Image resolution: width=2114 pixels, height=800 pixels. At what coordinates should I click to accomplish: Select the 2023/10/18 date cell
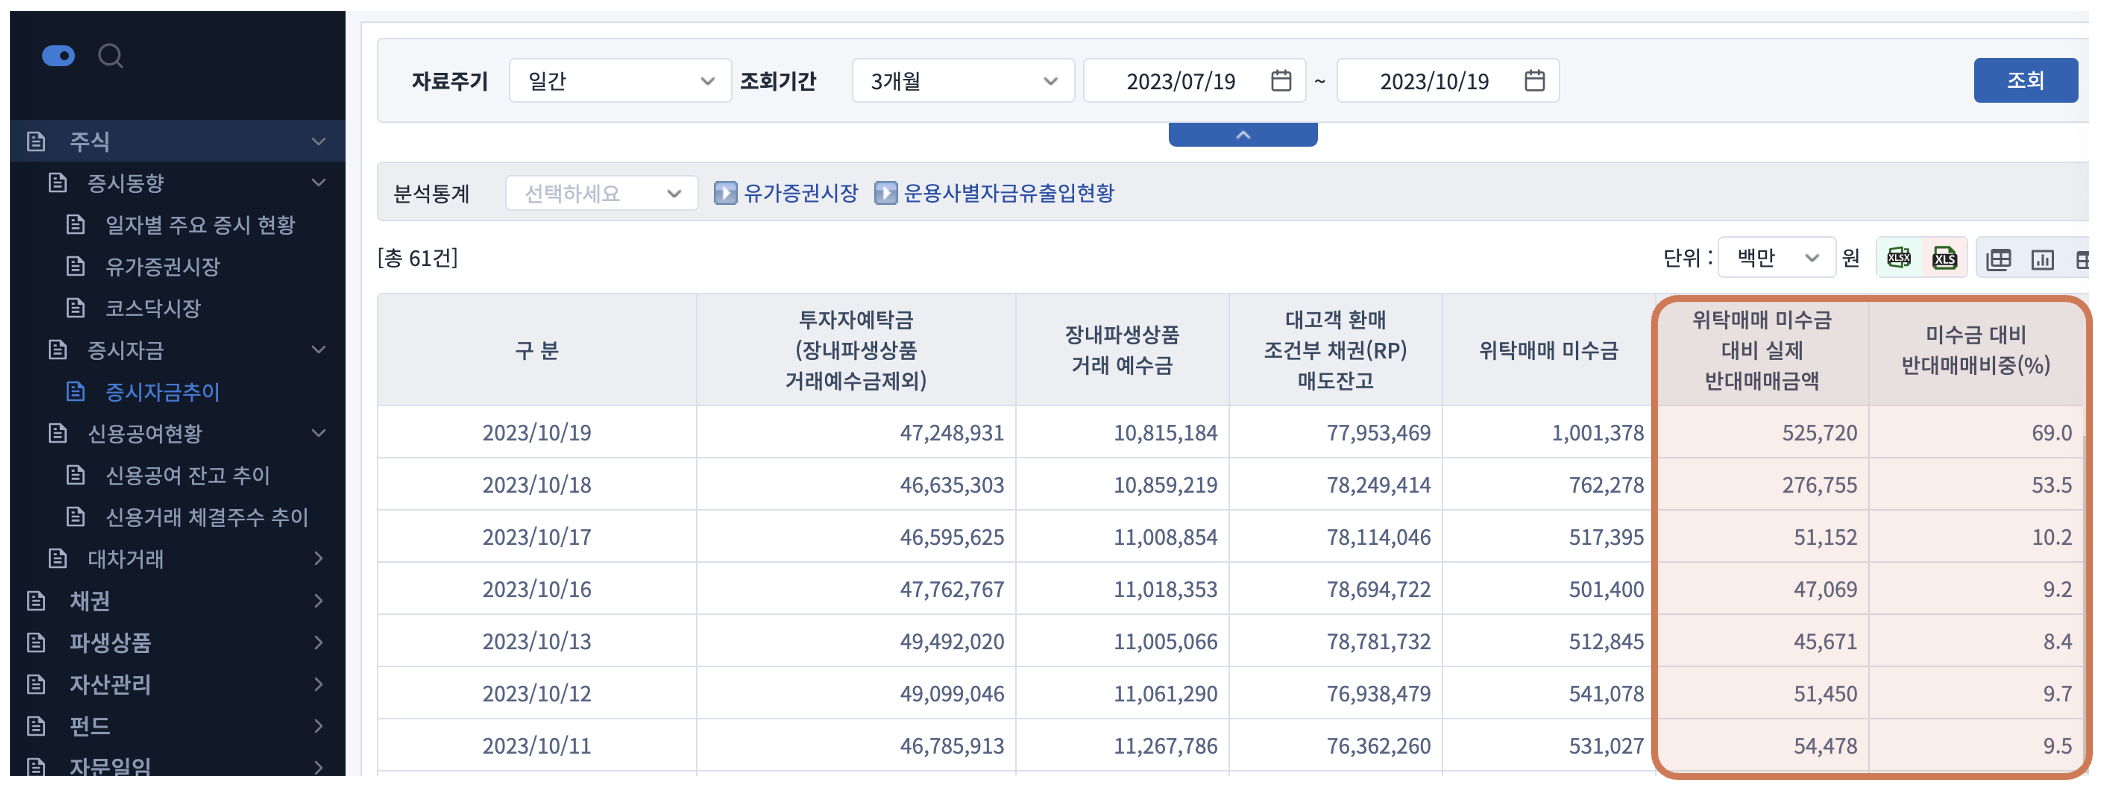[x=537, y=485]
